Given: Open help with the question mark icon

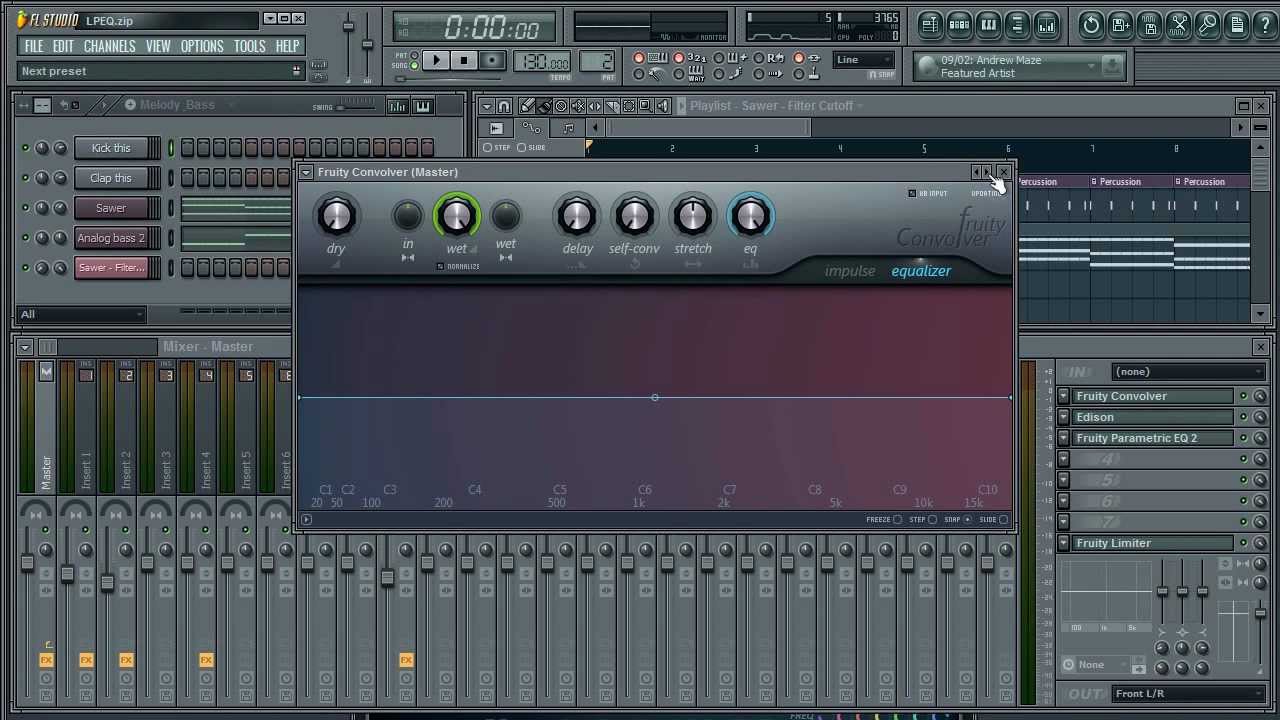Looking at the screenshot, I should point(1264,24).
